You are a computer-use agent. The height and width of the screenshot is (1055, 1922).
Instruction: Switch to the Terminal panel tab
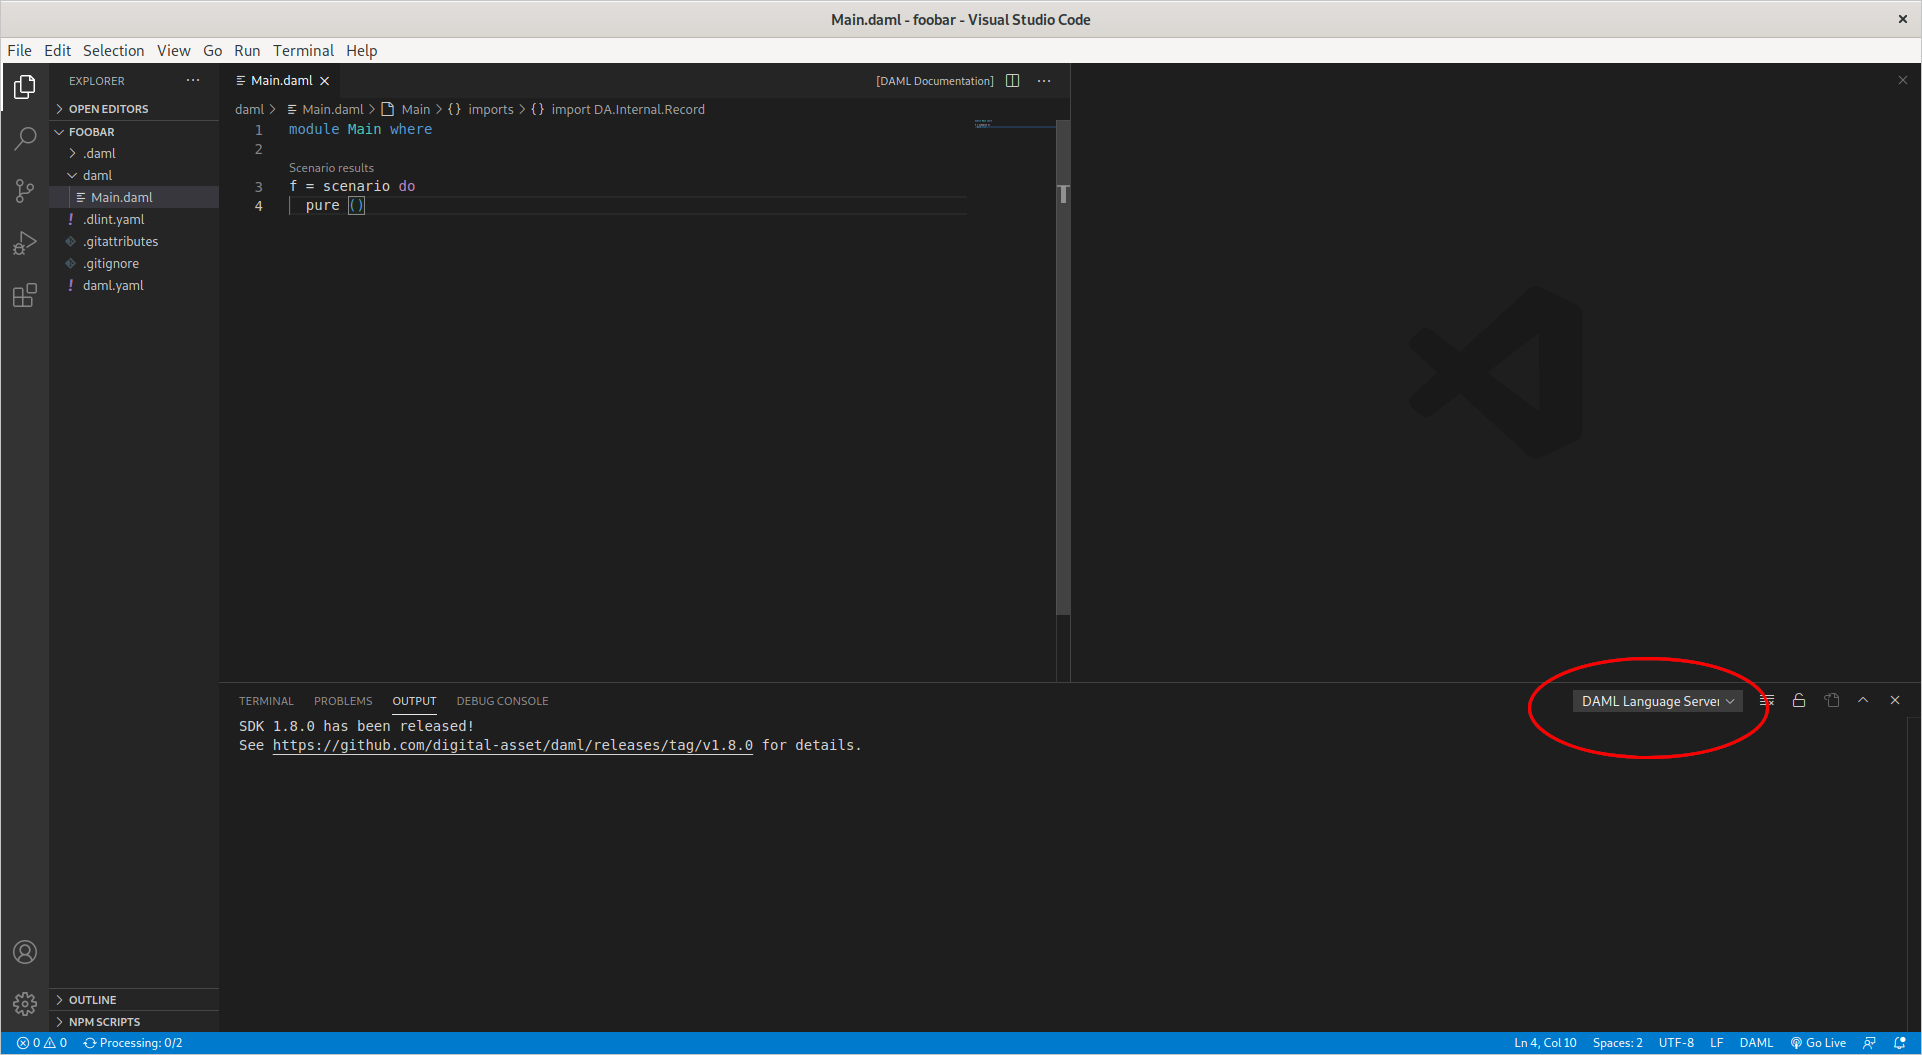coord(266,701)
